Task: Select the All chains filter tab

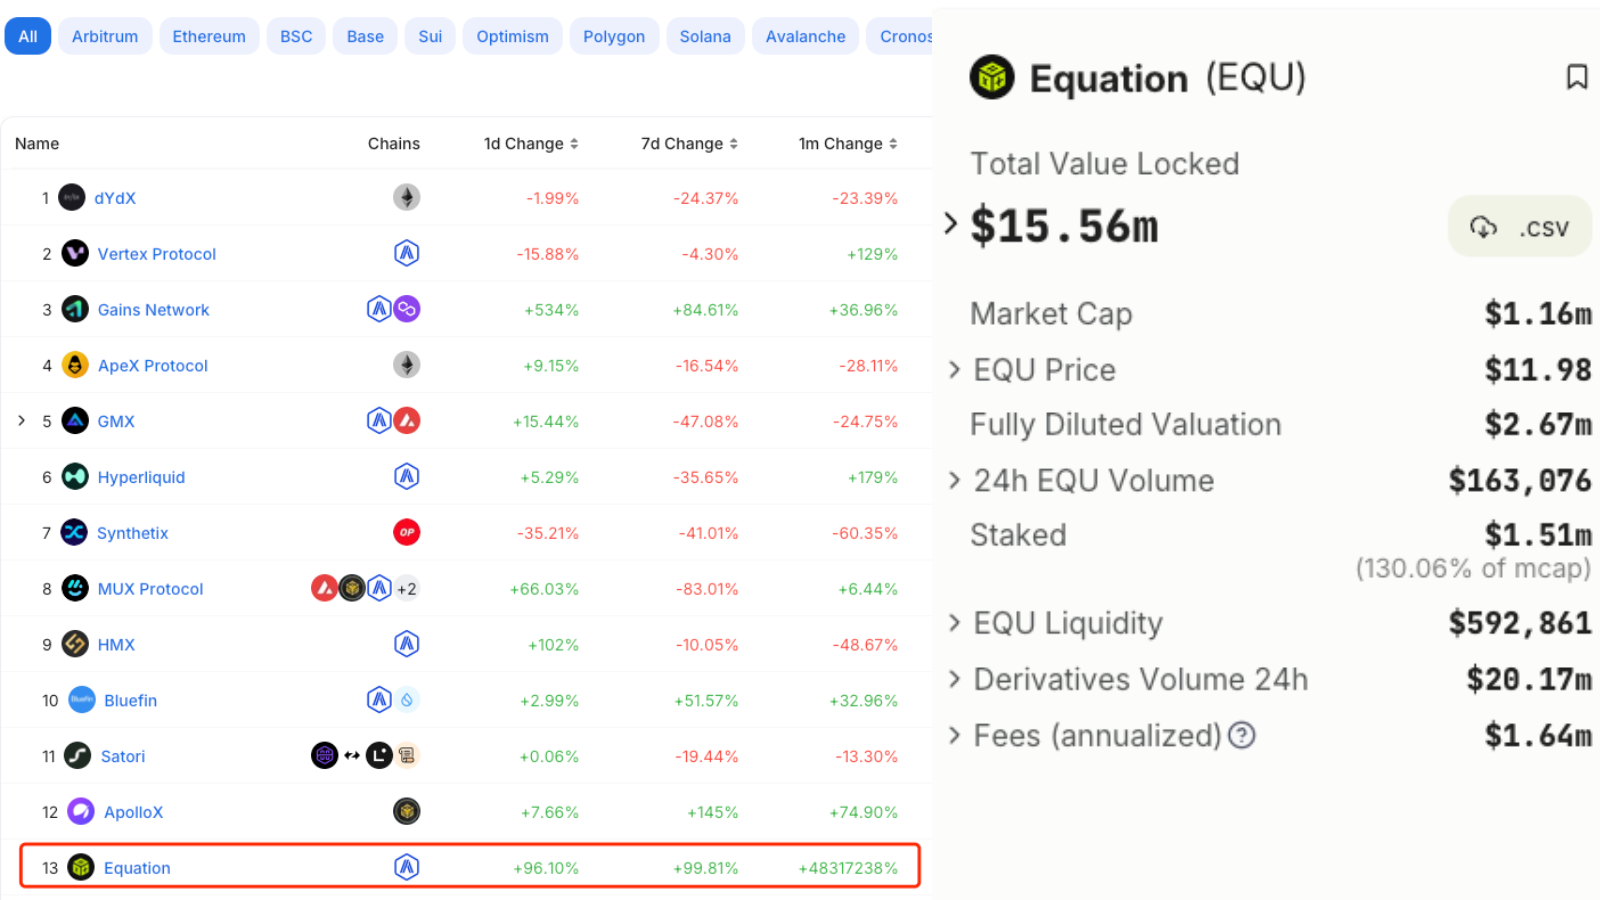Action: [x=28, y=36]
